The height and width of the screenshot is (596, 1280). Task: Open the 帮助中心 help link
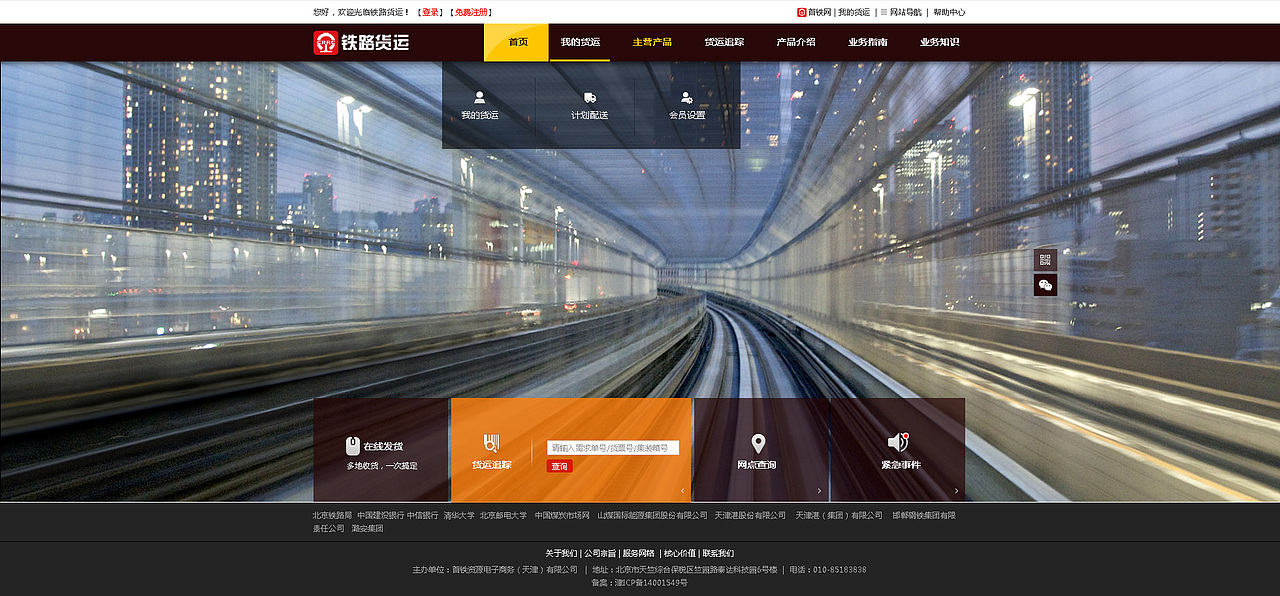click(x=949, y=13)
